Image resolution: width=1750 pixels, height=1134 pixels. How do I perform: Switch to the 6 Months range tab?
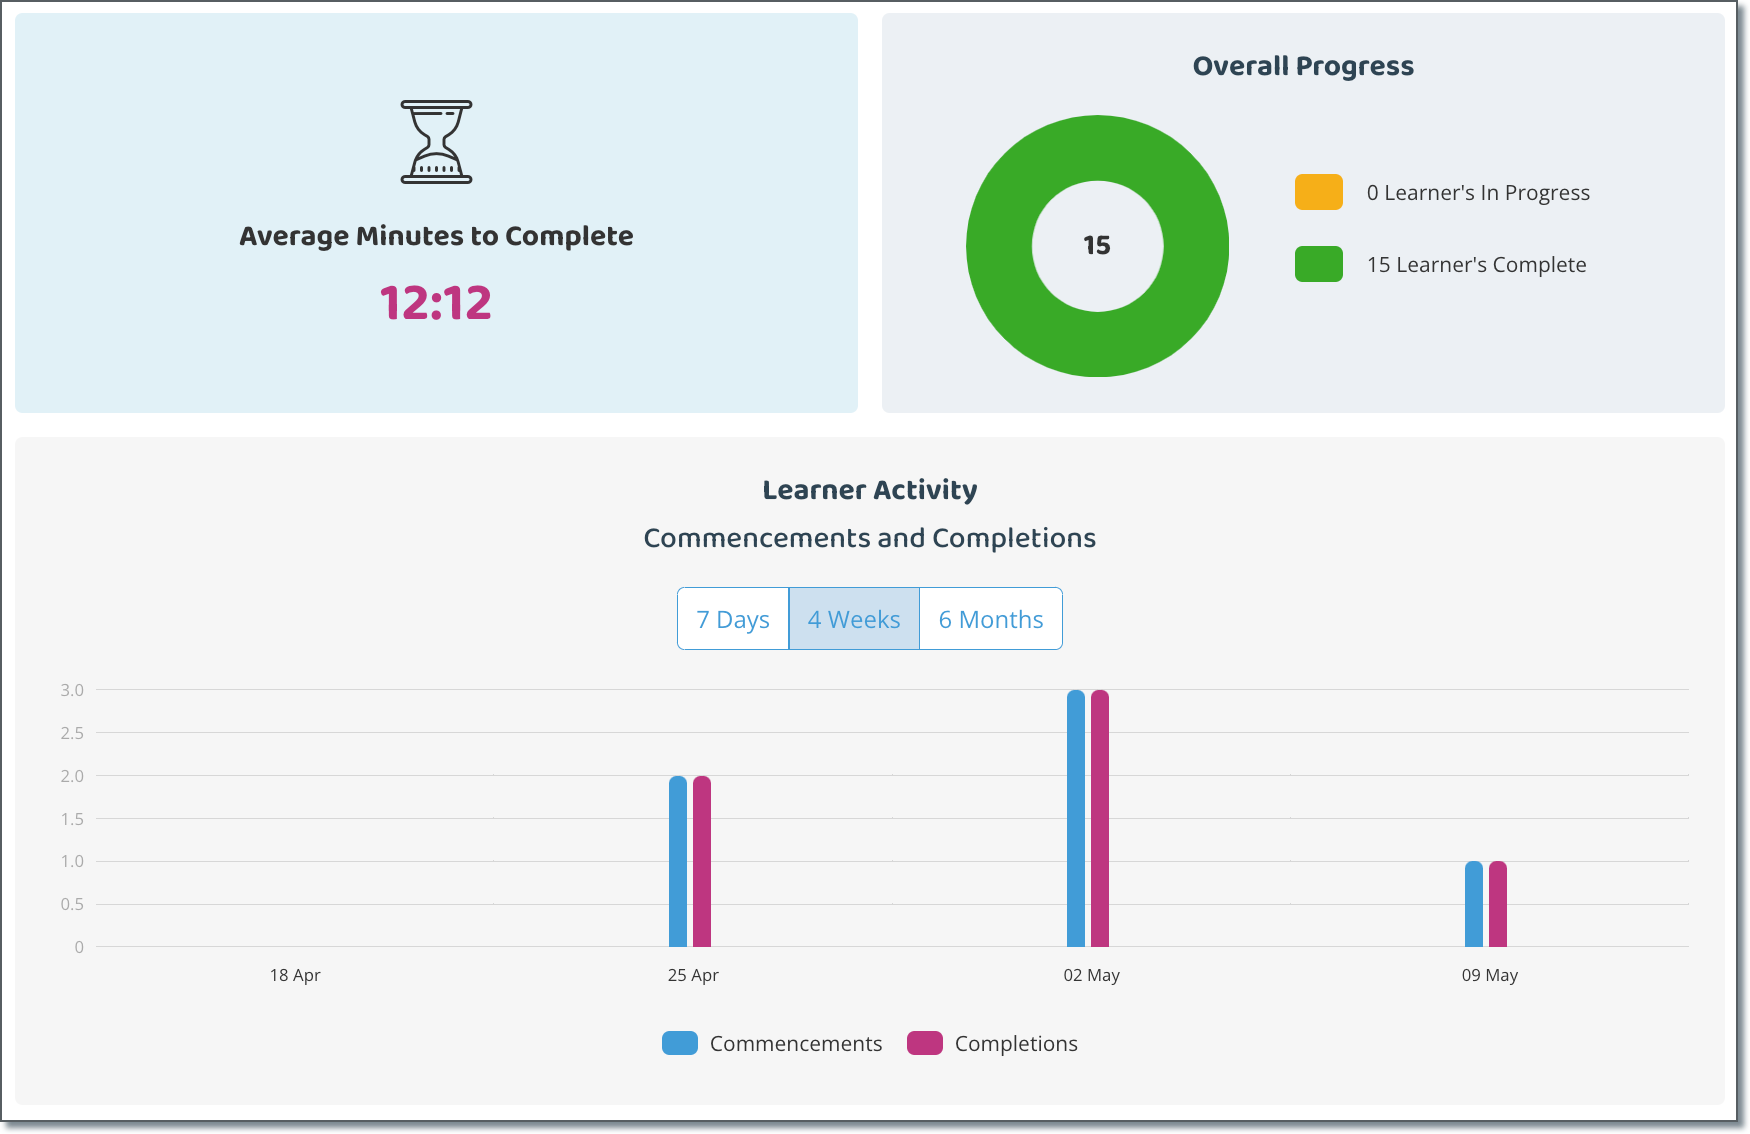[991, 619]
